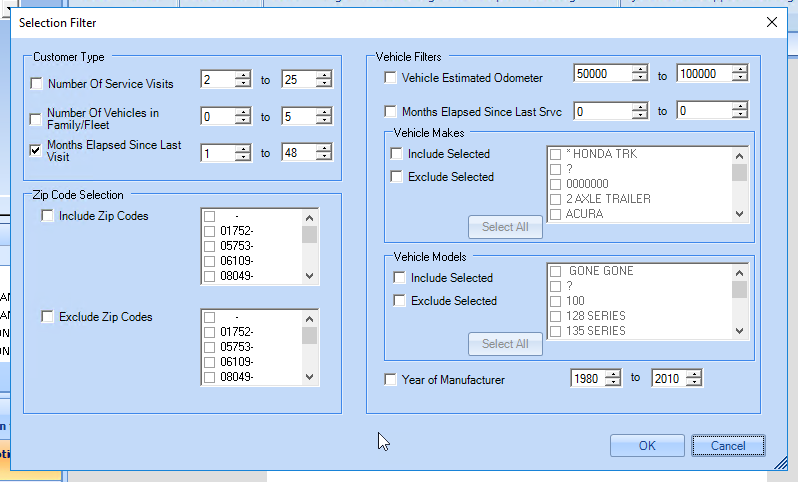Close the Selection Filter window
The image size is (798, 482).
point(771,22)
